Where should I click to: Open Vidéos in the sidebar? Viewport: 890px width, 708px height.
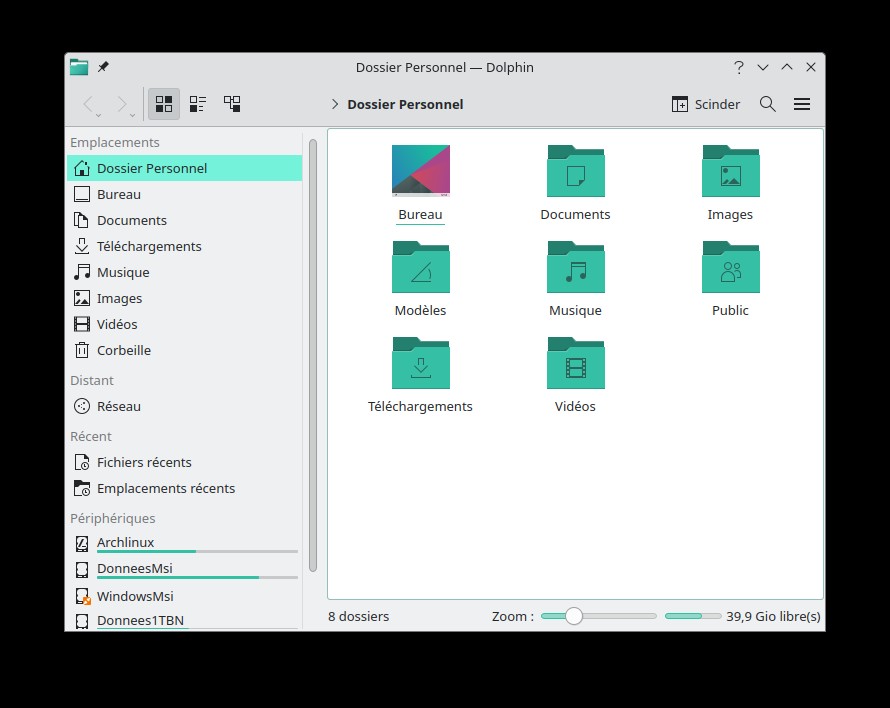[184, 324]
